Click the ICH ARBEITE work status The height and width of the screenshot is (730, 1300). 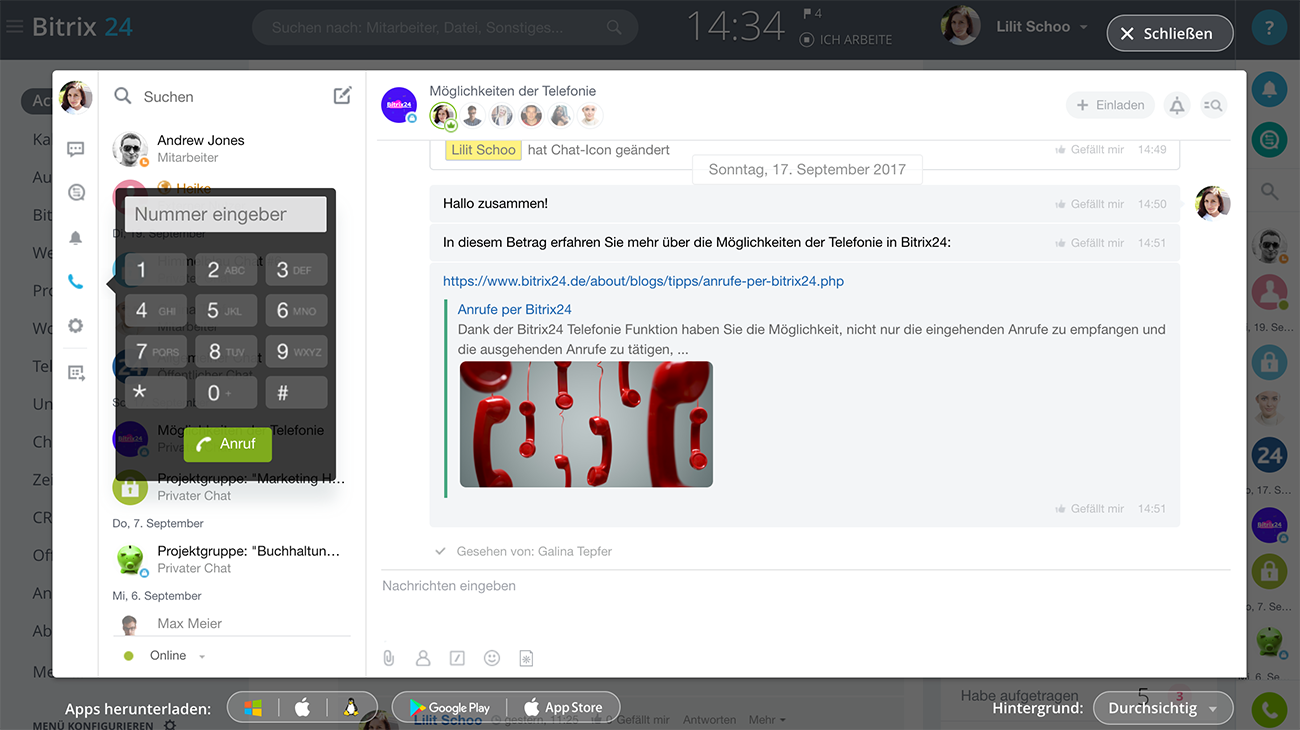846,40
